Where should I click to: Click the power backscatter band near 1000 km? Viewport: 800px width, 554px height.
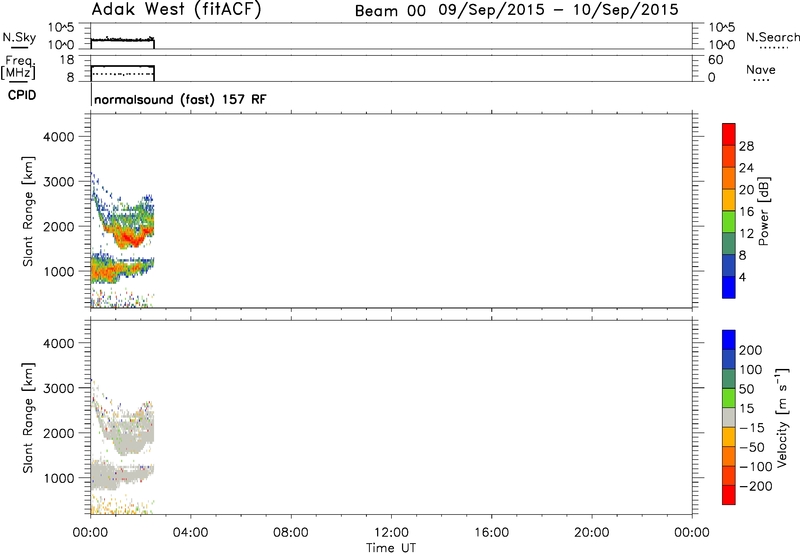(x=121, y=269)
